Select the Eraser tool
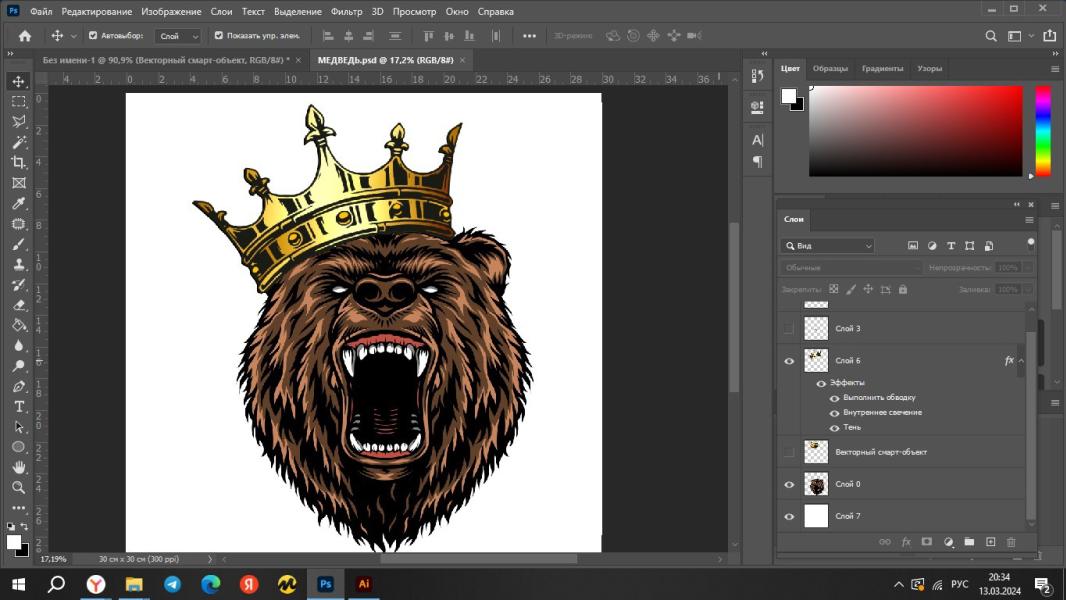This screenshot has height=600, width=1066. (x=18, y=305)
